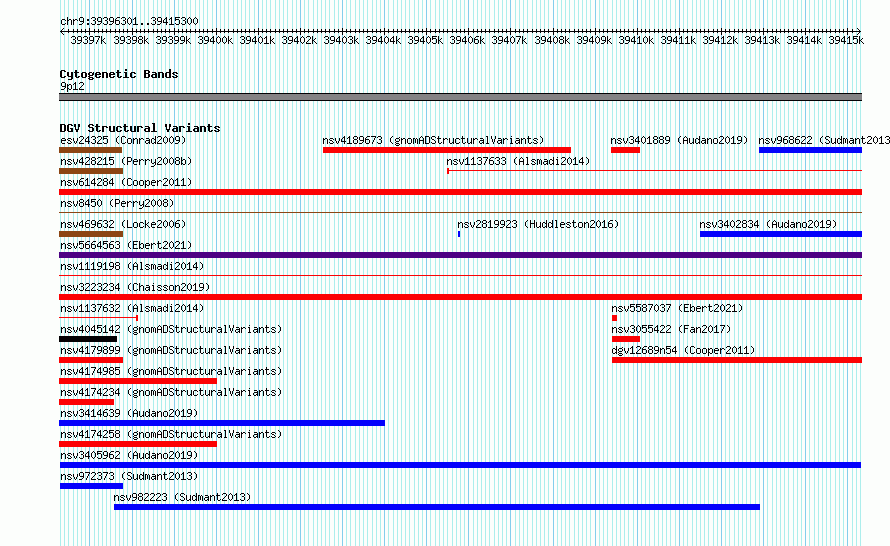Open nsv3405962 (Audano2019) label
This screenshot has height=546, width=890.
coord(129,455)
